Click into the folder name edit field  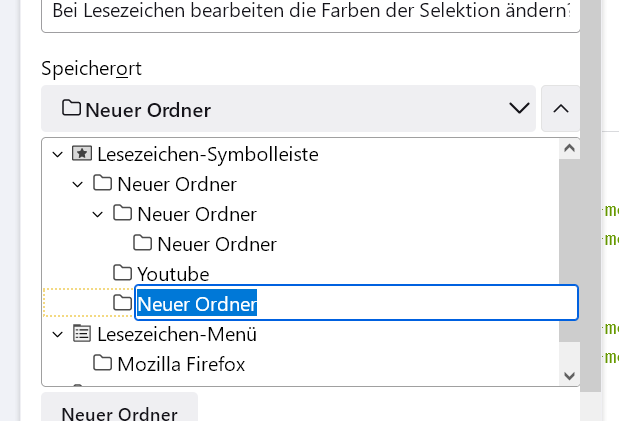point(400,303)
